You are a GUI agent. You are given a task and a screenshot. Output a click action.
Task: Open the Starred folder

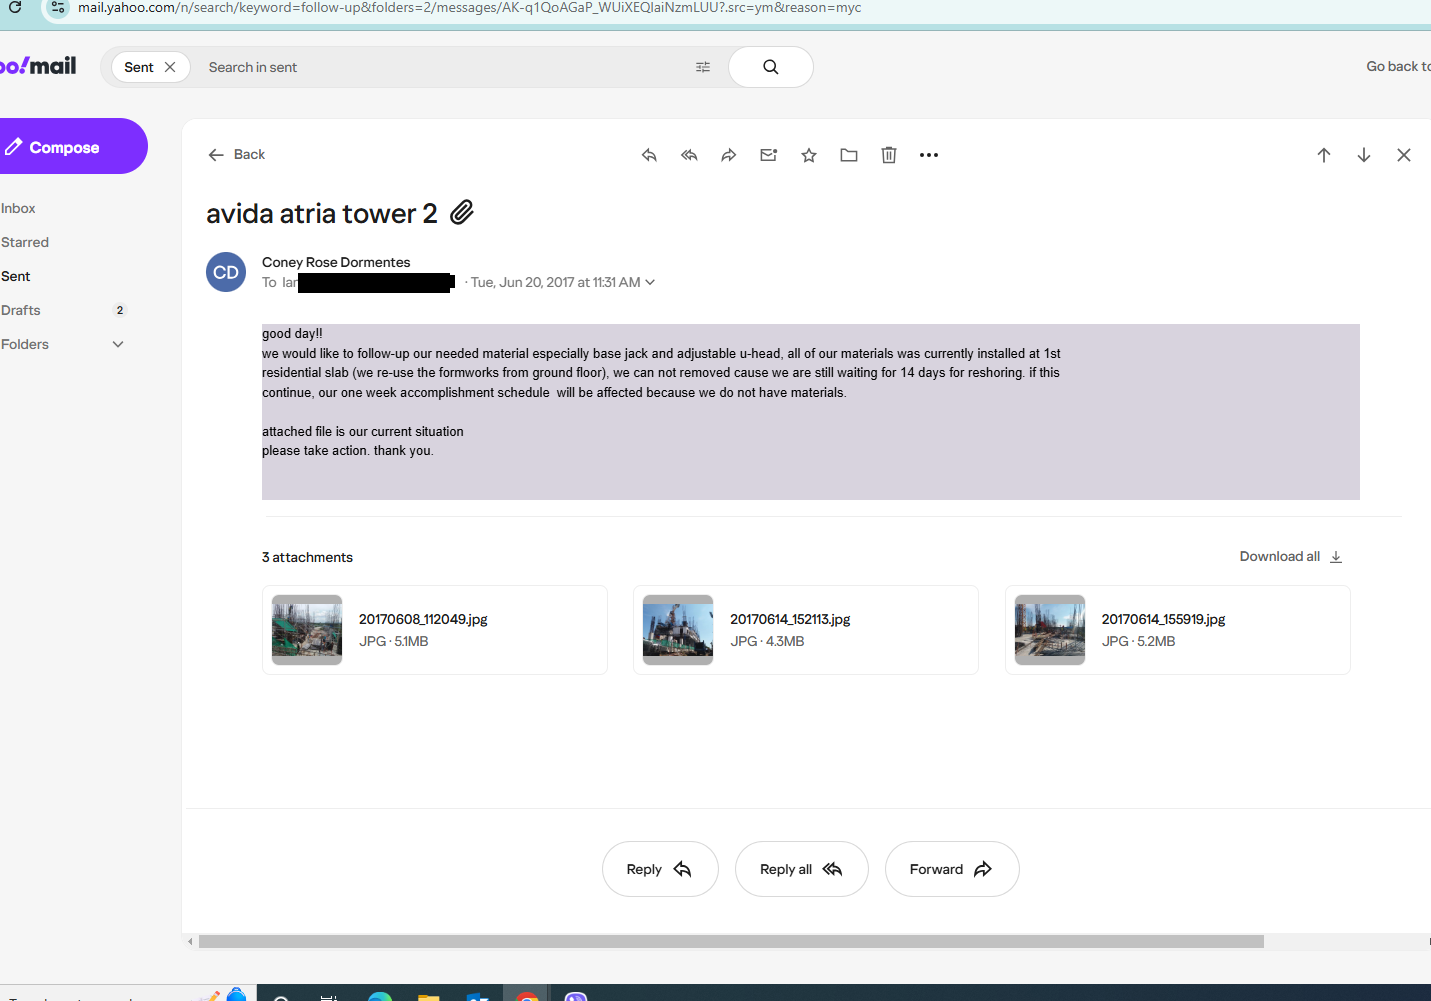pos(25,242)
